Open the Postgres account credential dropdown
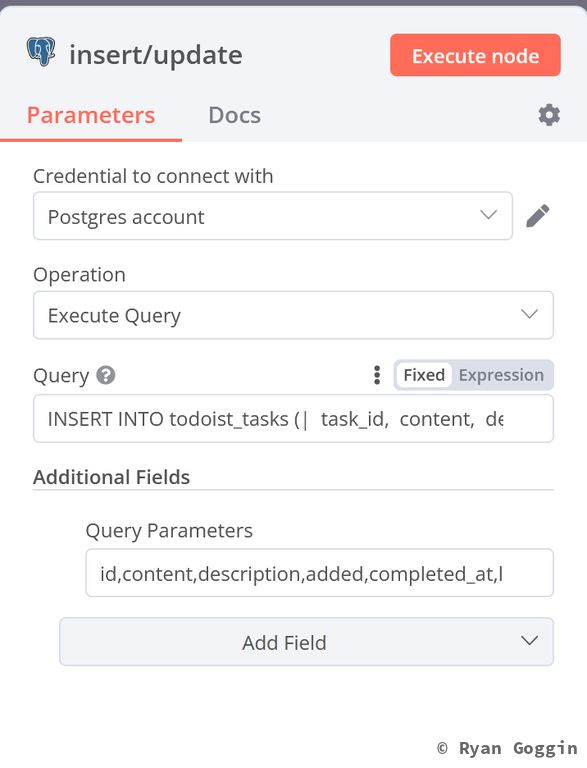The width and height of the screenshot is (587, 768). (x=273, y=216)
